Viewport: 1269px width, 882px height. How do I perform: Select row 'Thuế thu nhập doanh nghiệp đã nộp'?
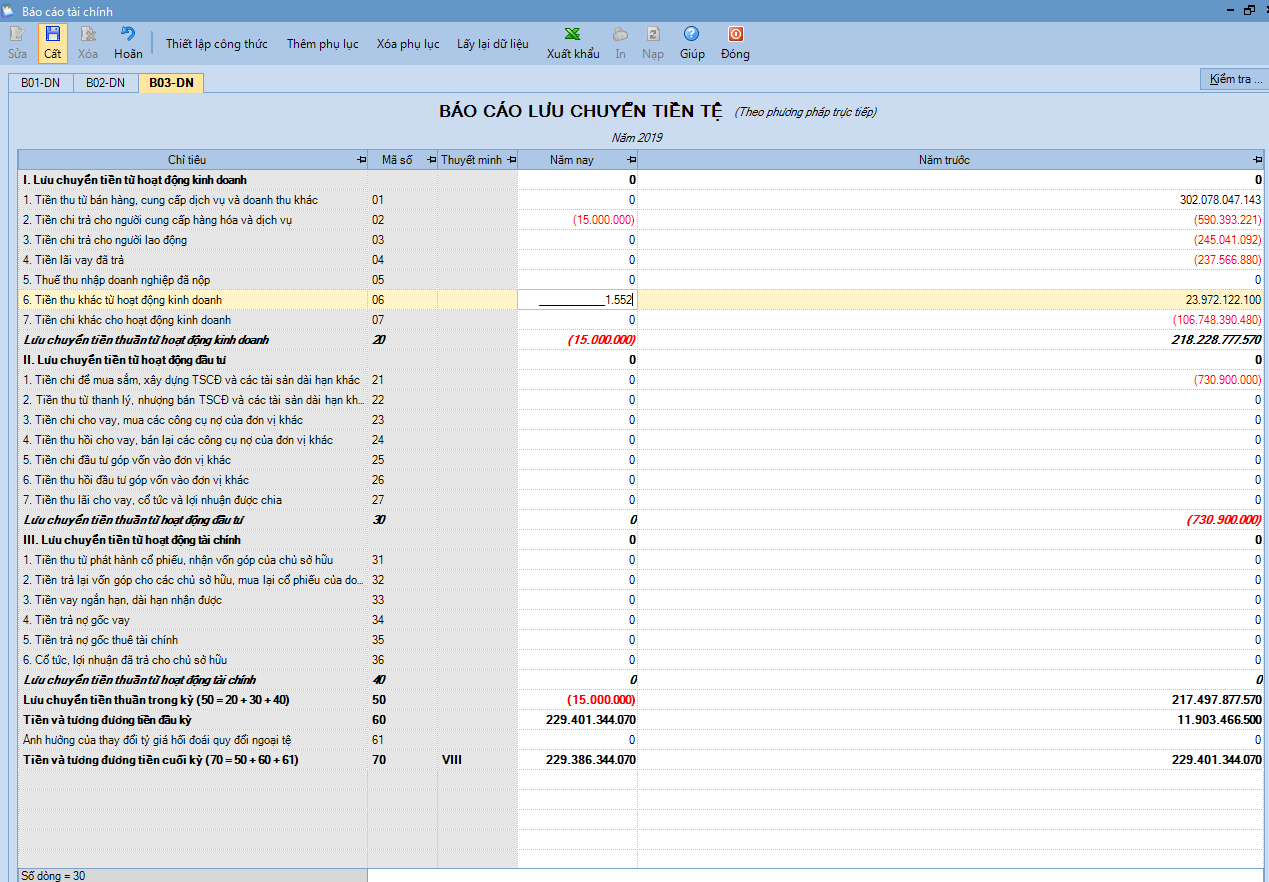coord(640,280)
